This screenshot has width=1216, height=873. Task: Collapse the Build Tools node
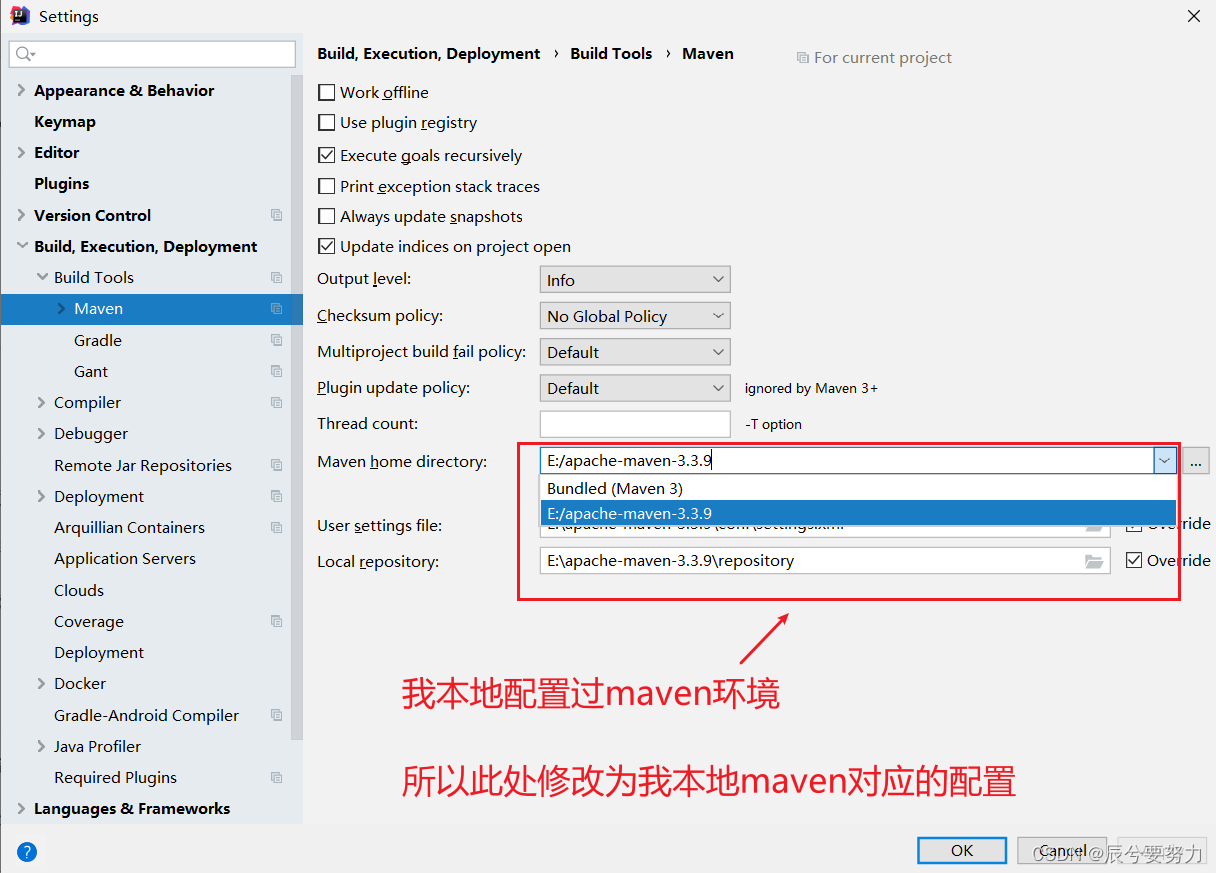tap(41, 277)
